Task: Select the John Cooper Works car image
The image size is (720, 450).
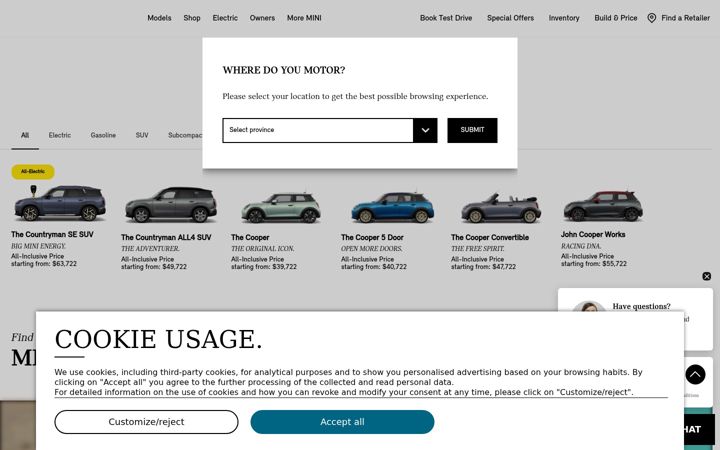Action: pyautogui.click(x=603, y=206)
